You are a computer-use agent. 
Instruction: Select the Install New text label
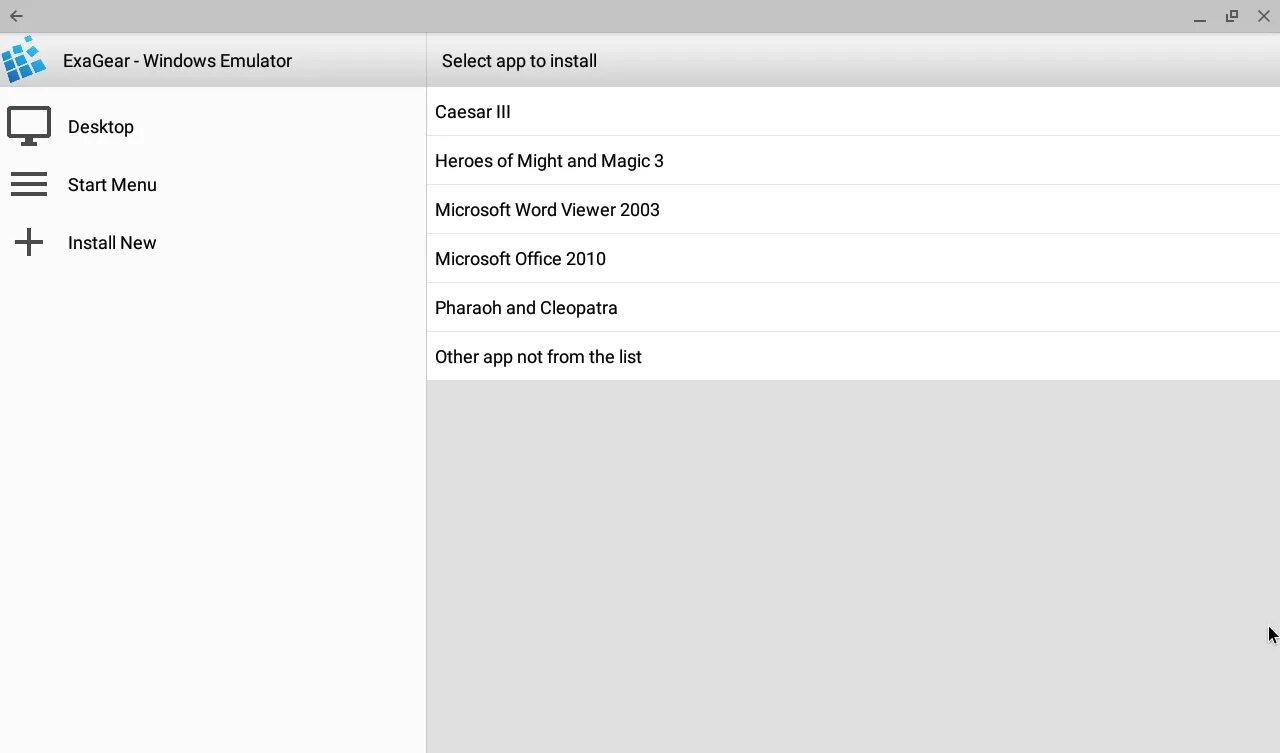(x=112, y=243)
